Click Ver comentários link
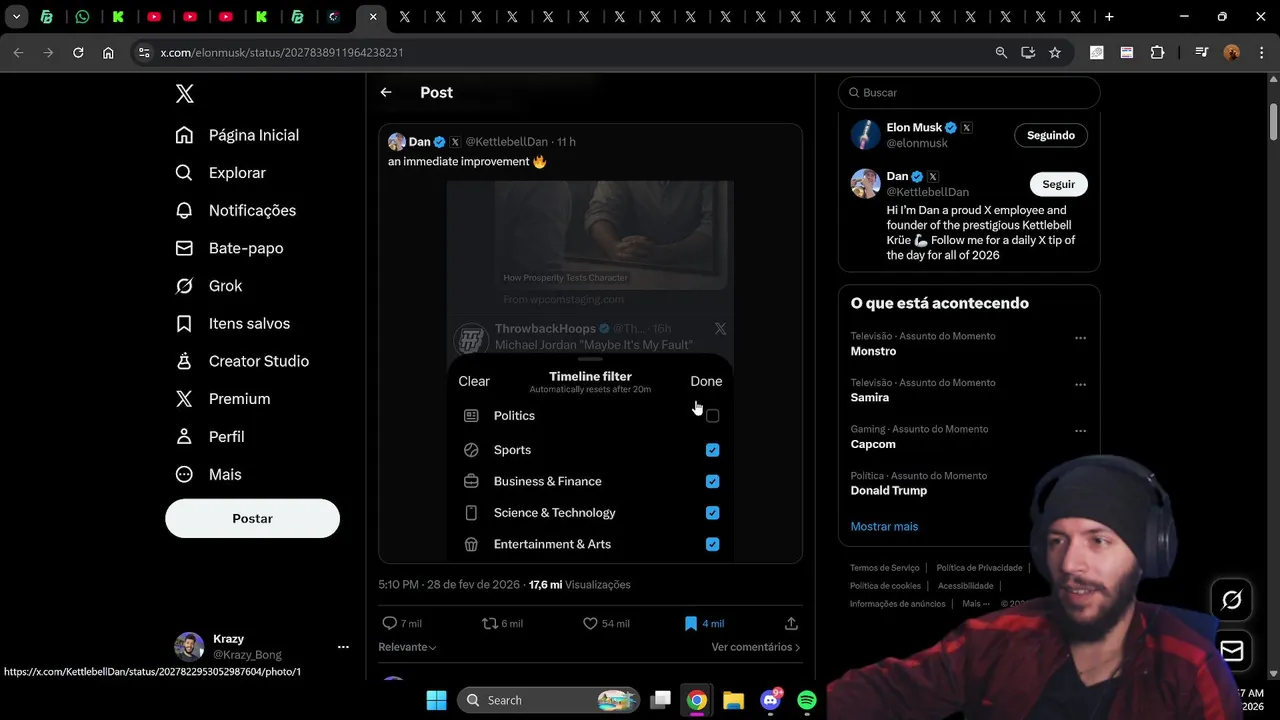 (756, 647)
